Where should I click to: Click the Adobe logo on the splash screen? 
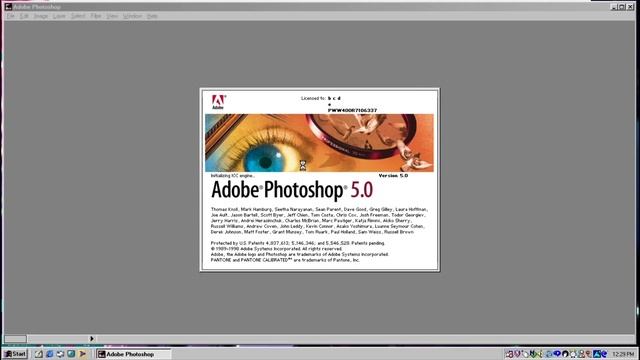click(218, 102)
